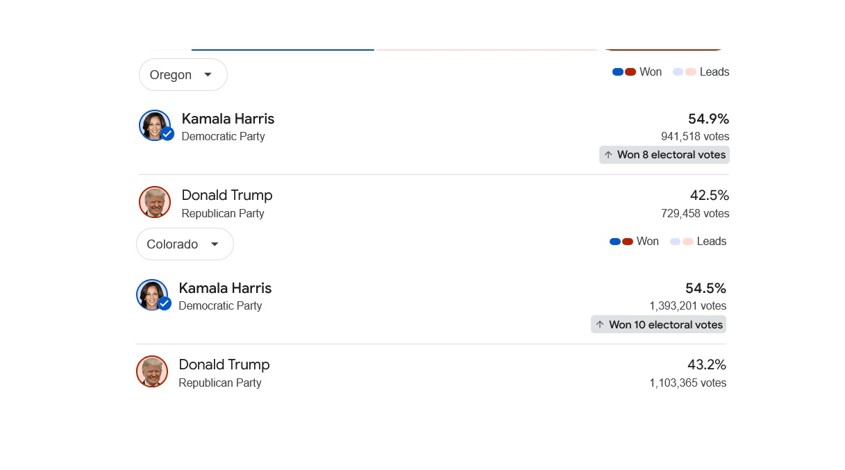Click up arrow icon in Won 10 badge
Image resolution: width=845 pixels, height=470 pixels.
(x=600, y=324)
